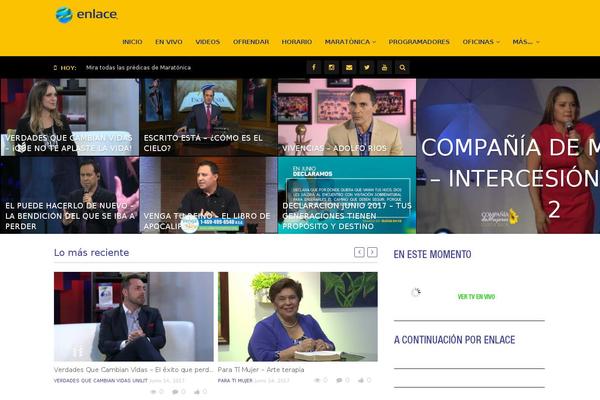Open 'Declaración Junio 2017' tile

347,195
